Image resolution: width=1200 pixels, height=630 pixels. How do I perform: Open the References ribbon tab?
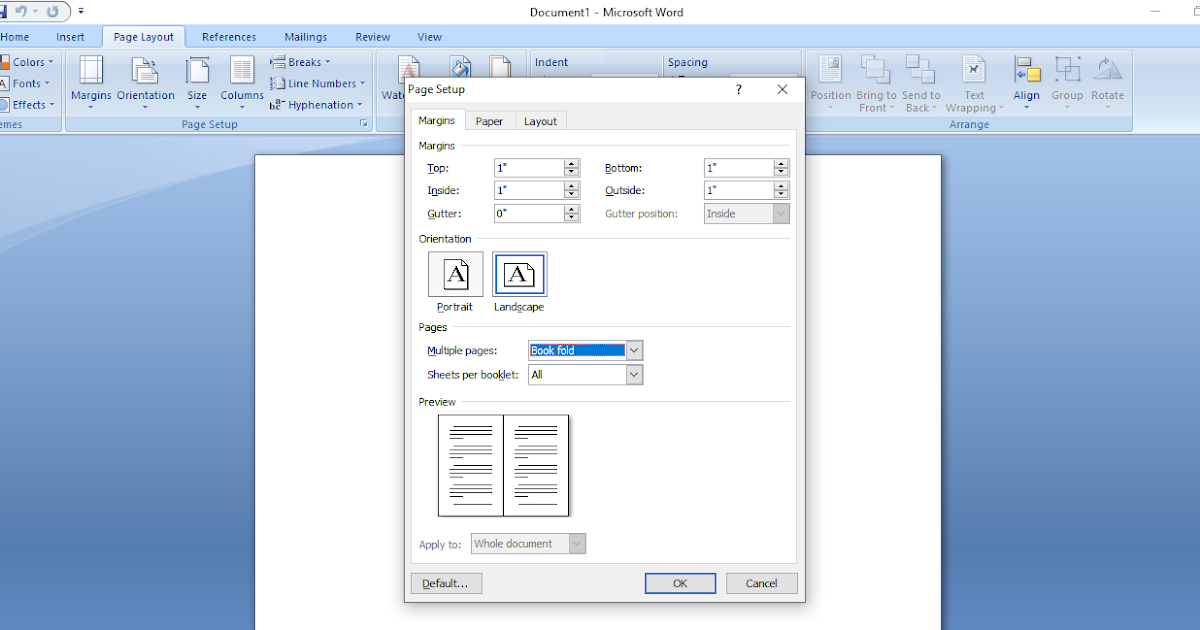pos(229,36)
